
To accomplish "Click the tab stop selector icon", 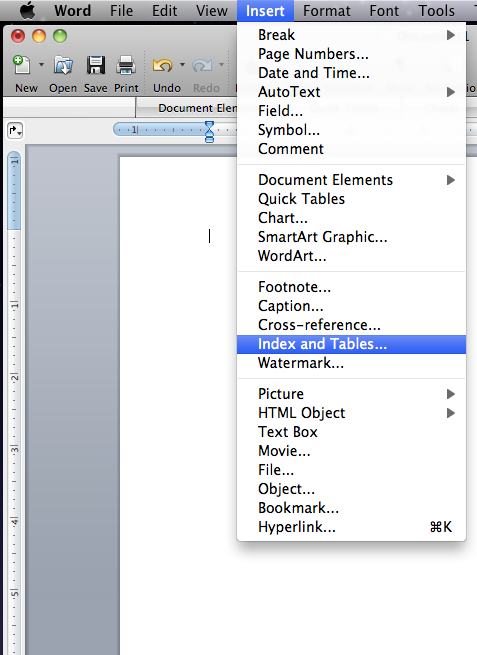I will coord(15,131).
